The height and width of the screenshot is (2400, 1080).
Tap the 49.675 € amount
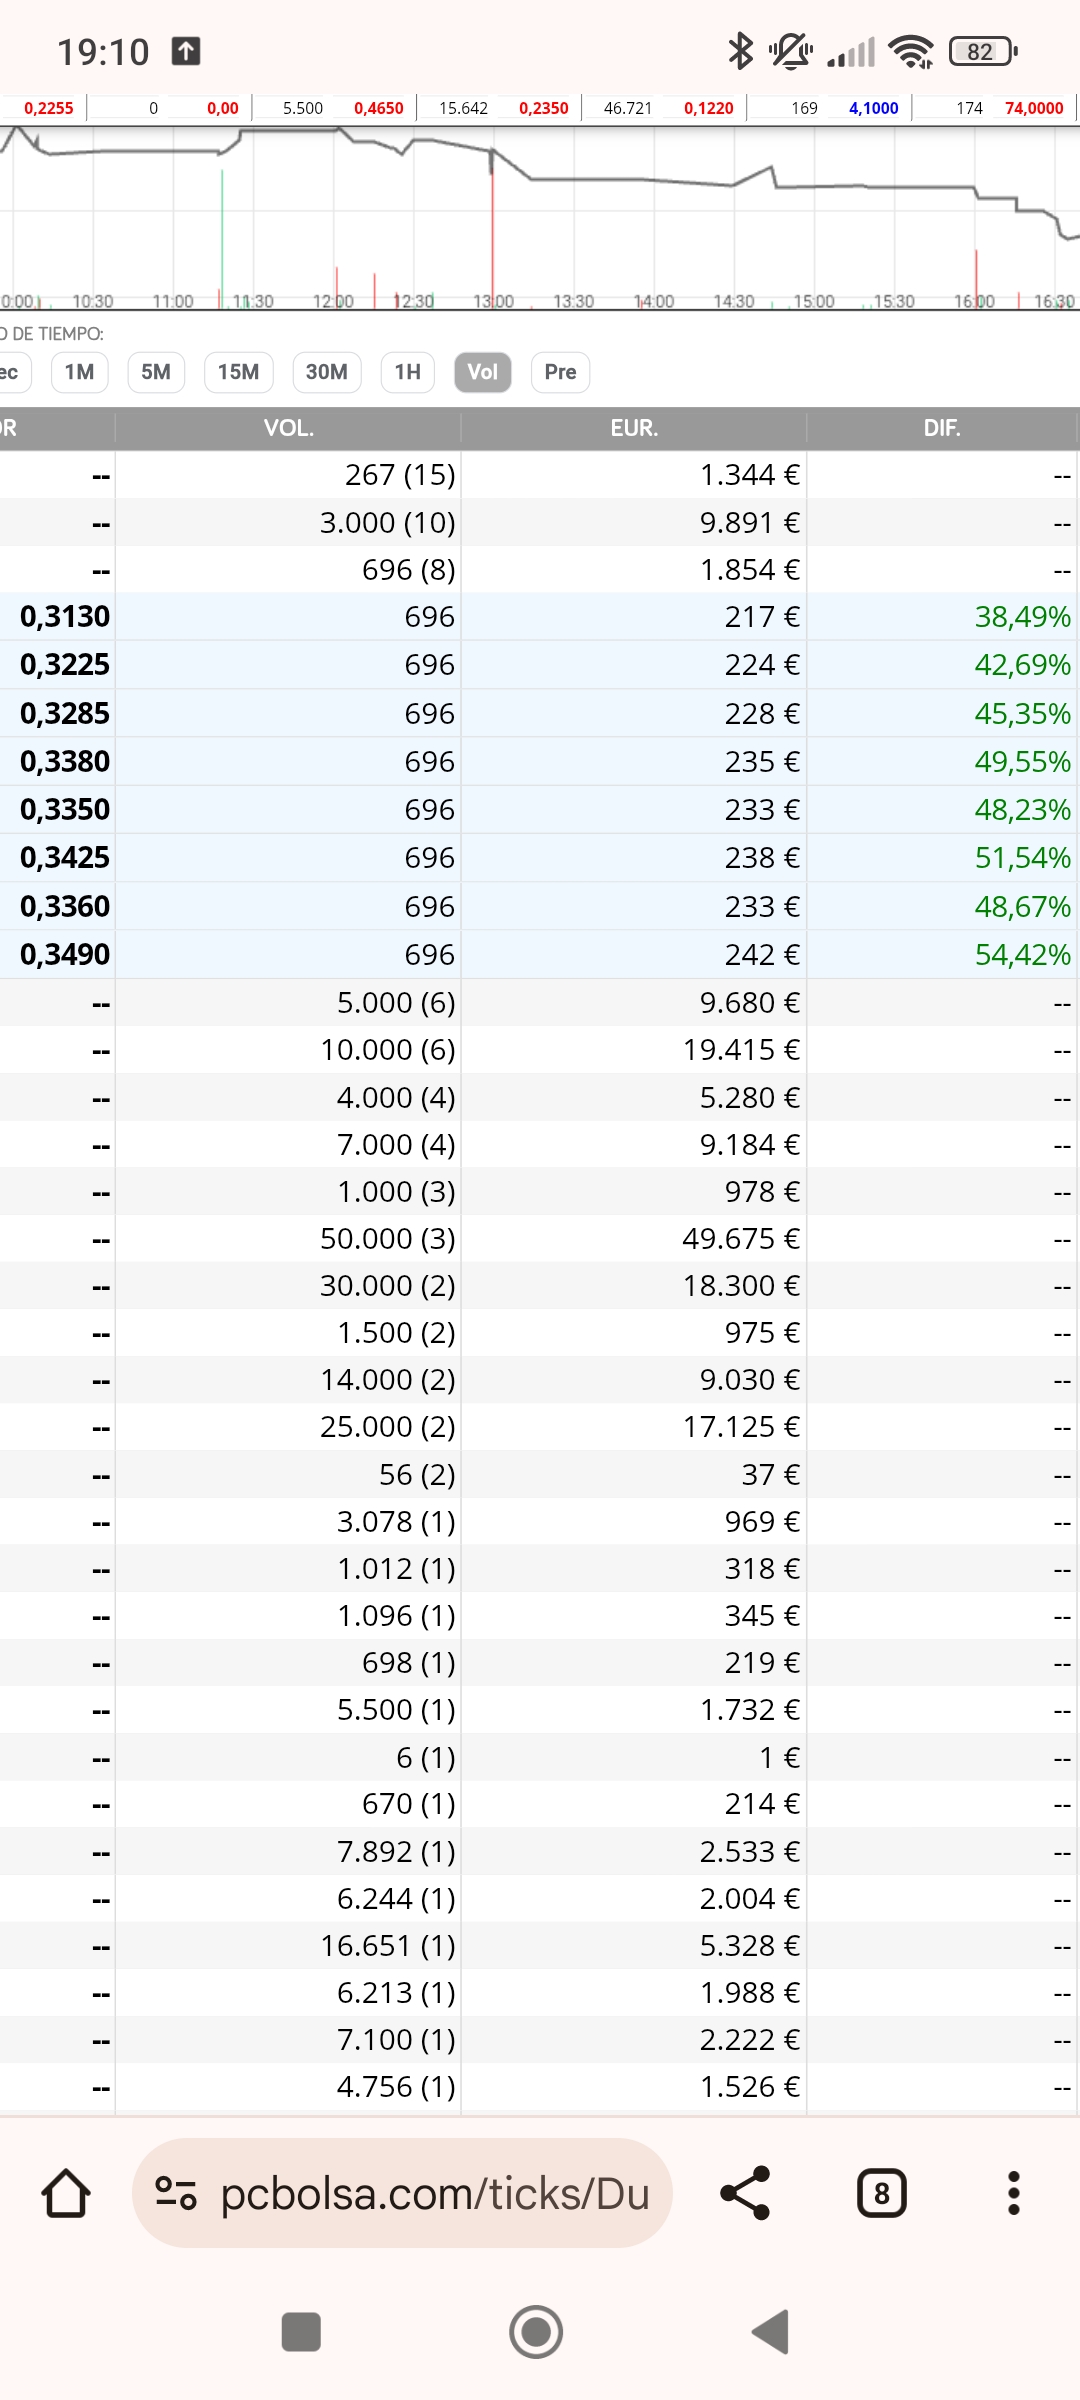(741, 1239)
